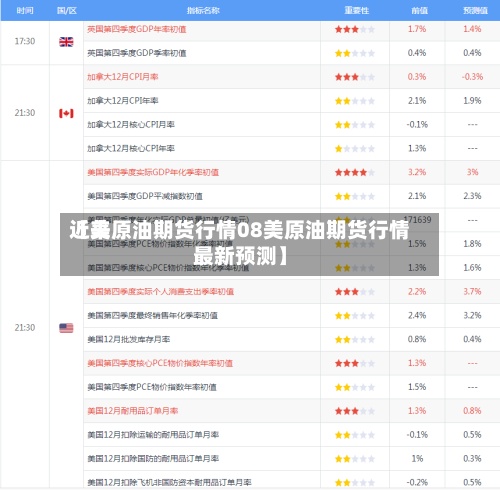This screenshot has width=500, height=490.
Task: Click one-star rating for 加拿大12月核心CPI年率
Action: pos(355,149)
